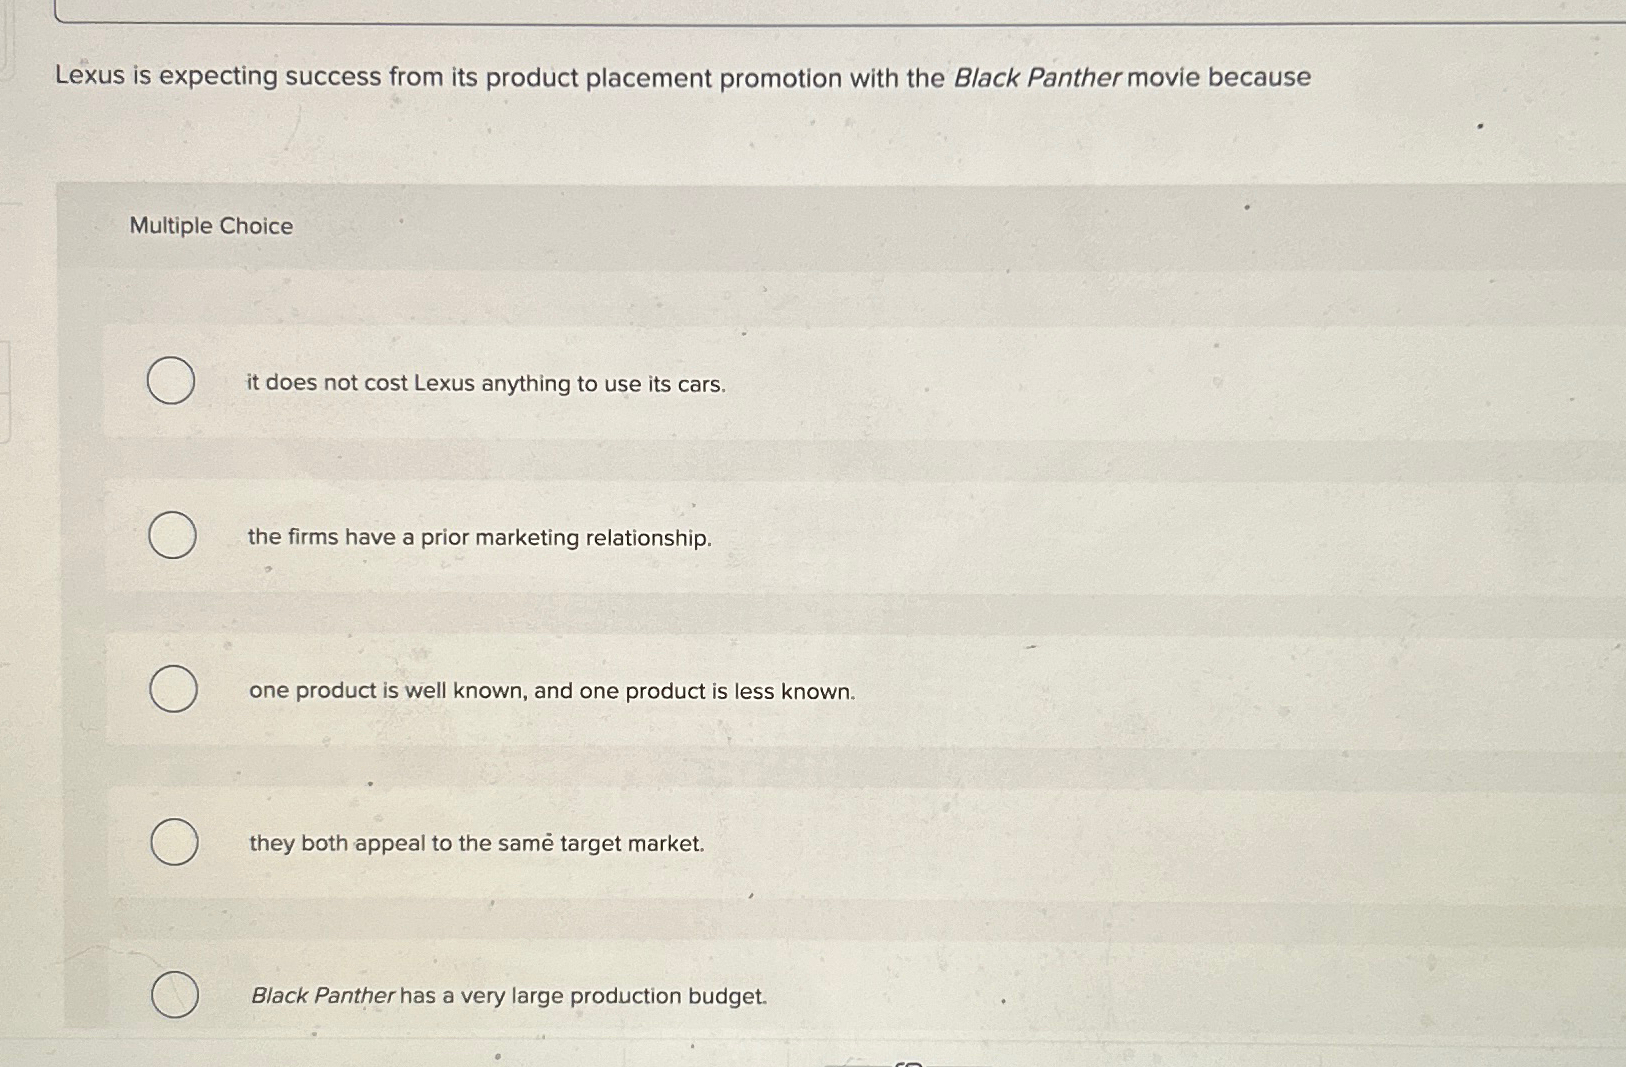This screenshot has height=1067, width=1626.
Task: Click answer text 'the firms have a prior marketing relationship'
Action: coord(479,538)
